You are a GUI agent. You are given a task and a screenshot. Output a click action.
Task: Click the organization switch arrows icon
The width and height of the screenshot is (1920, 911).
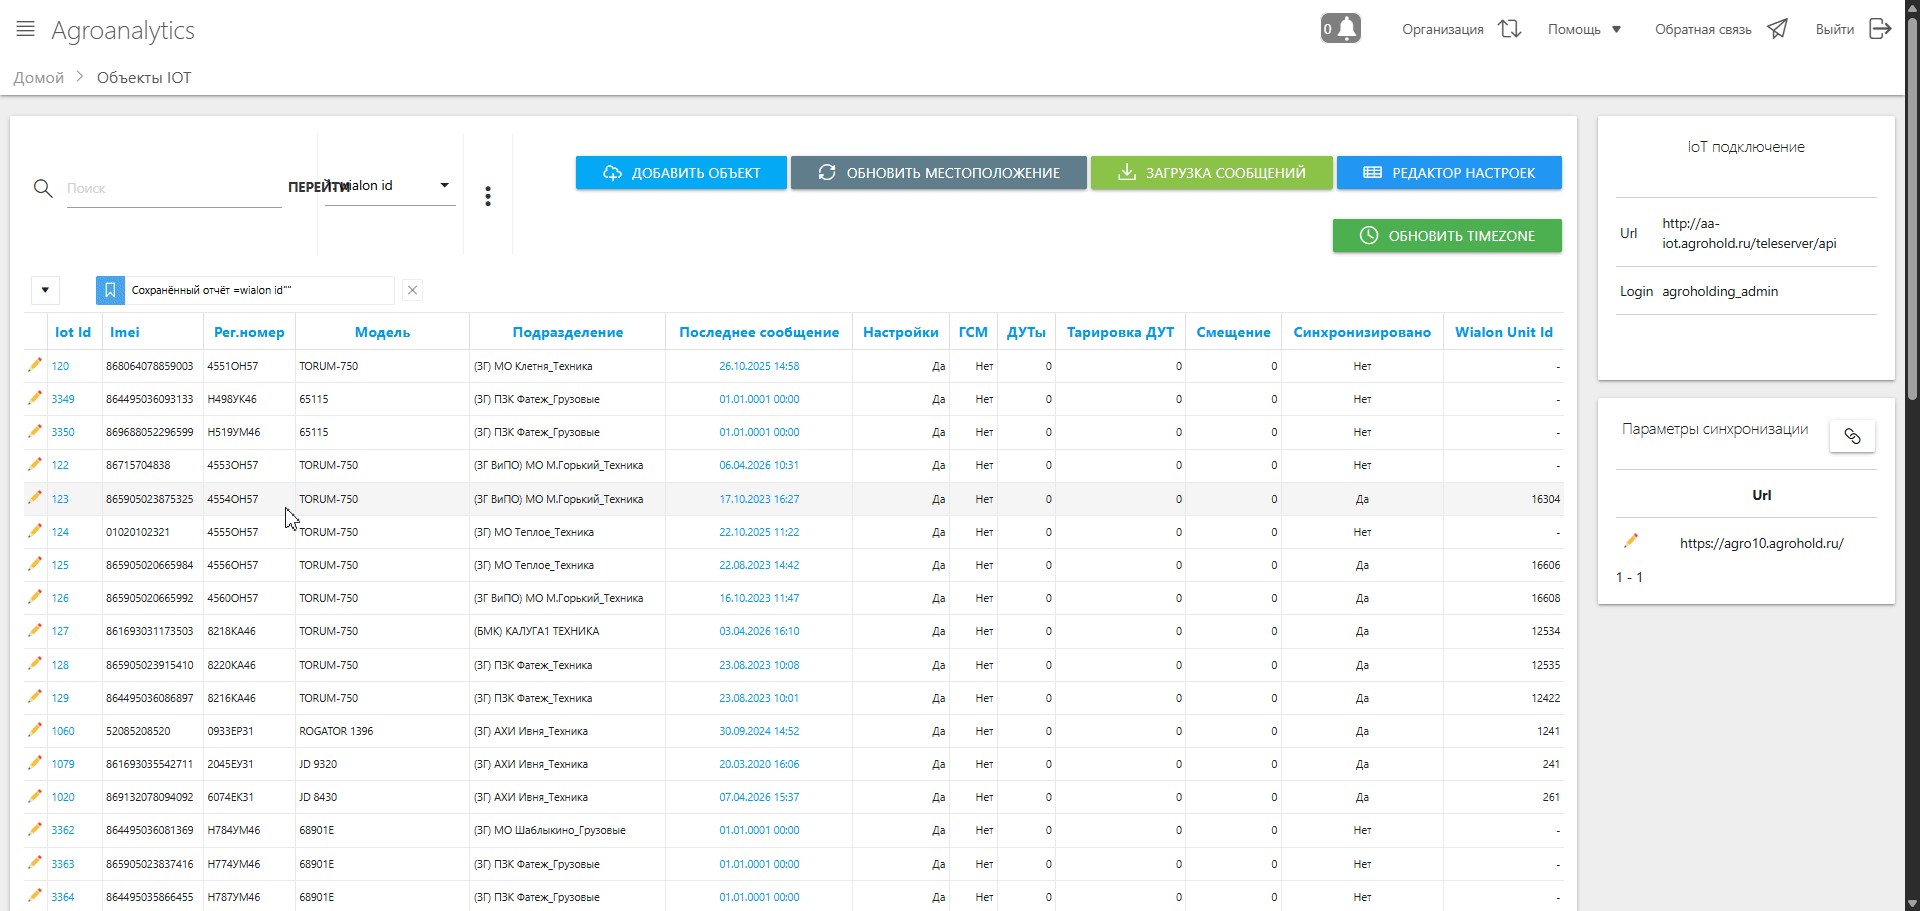click(x=1509, y=29)
